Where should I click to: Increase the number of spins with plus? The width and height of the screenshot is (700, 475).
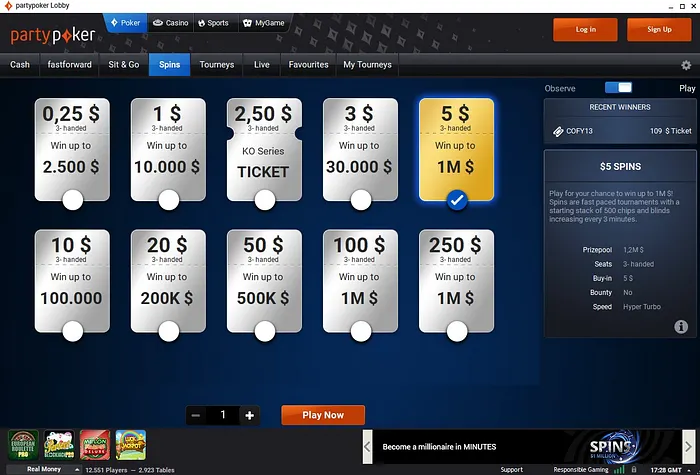[250, 415]
